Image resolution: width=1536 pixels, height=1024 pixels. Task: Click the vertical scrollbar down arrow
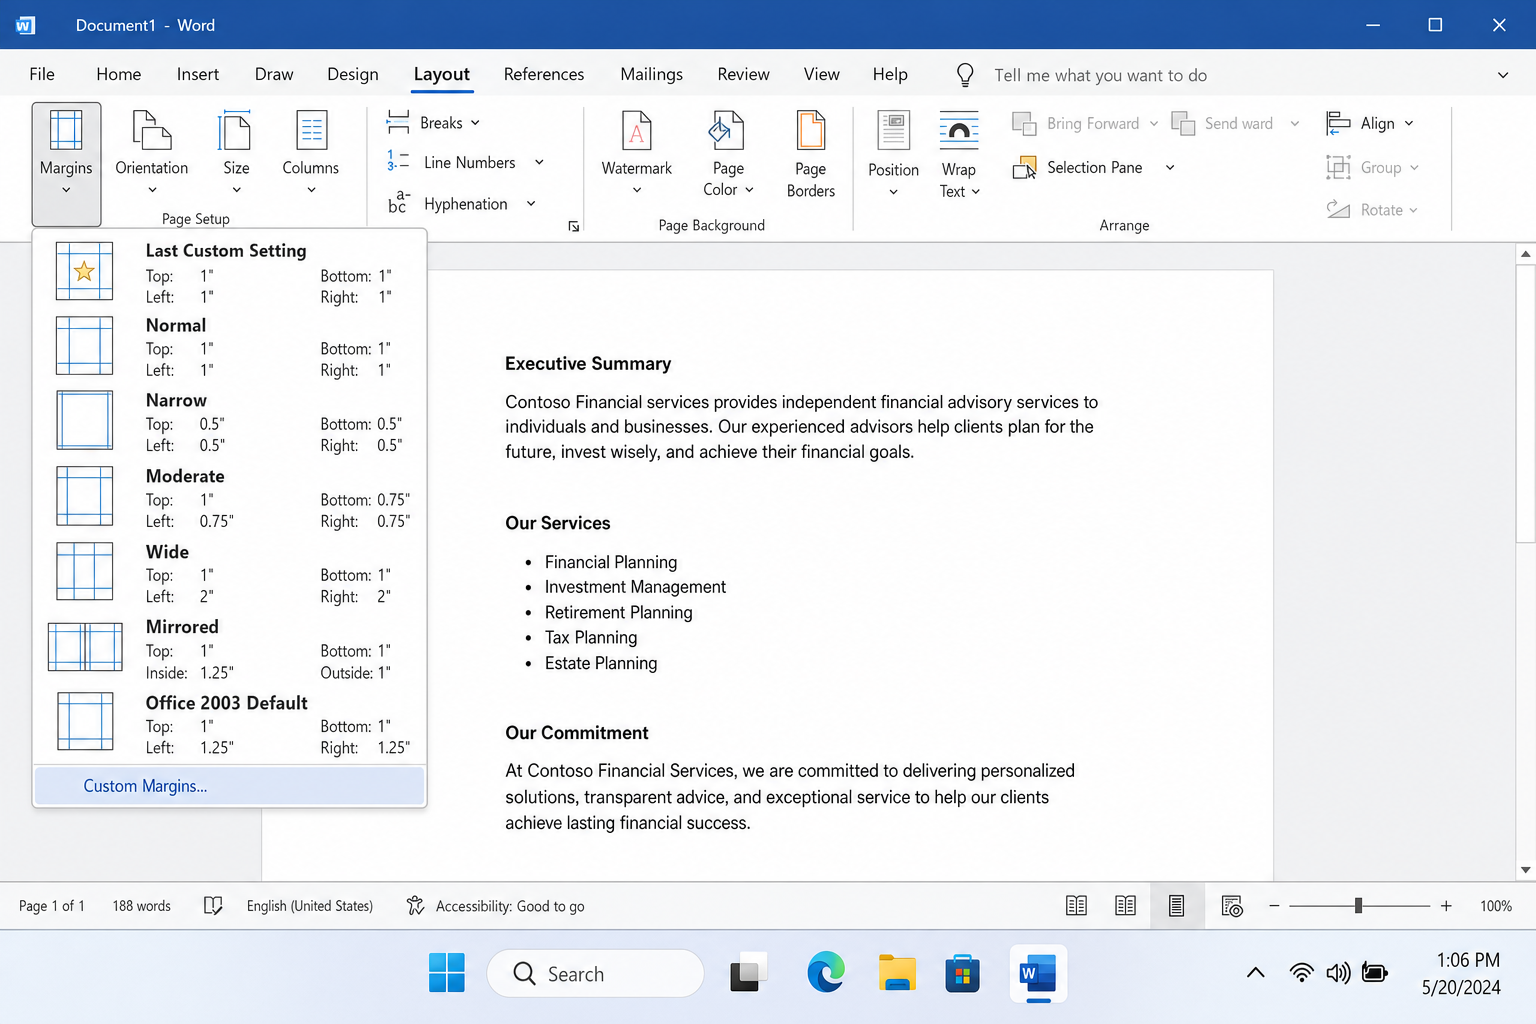[1526, 870]
